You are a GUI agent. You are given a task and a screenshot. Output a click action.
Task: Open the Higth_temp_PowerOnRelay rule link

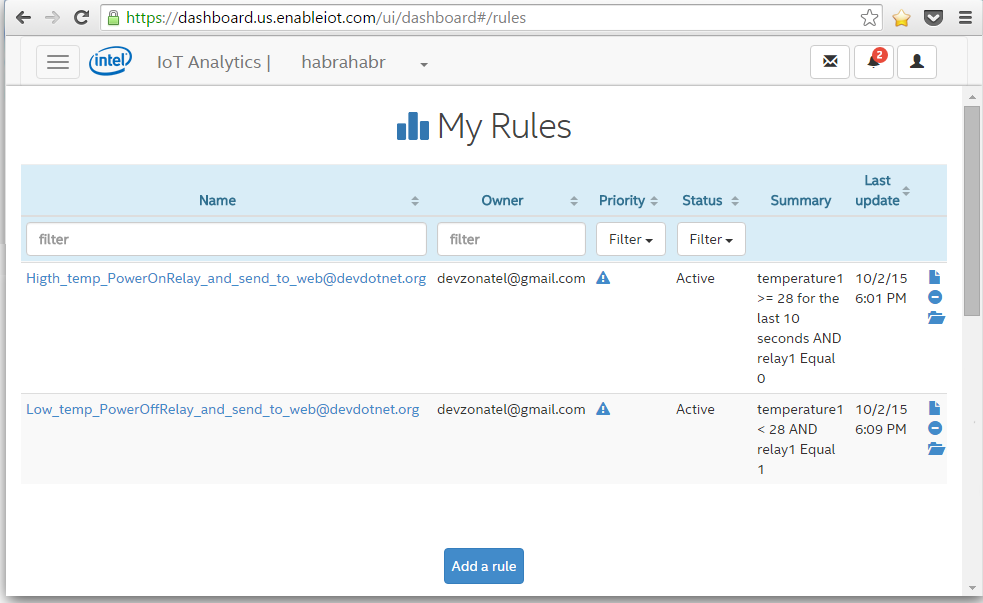pos(226,278)
